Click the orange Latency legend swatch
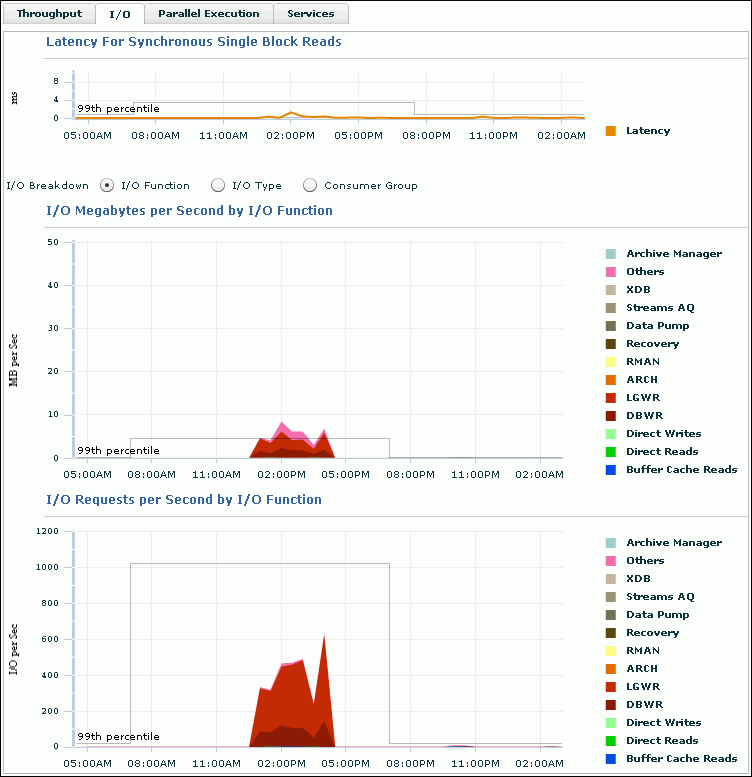752x777 pixels. pyautogui.click(x=610, y=130)
